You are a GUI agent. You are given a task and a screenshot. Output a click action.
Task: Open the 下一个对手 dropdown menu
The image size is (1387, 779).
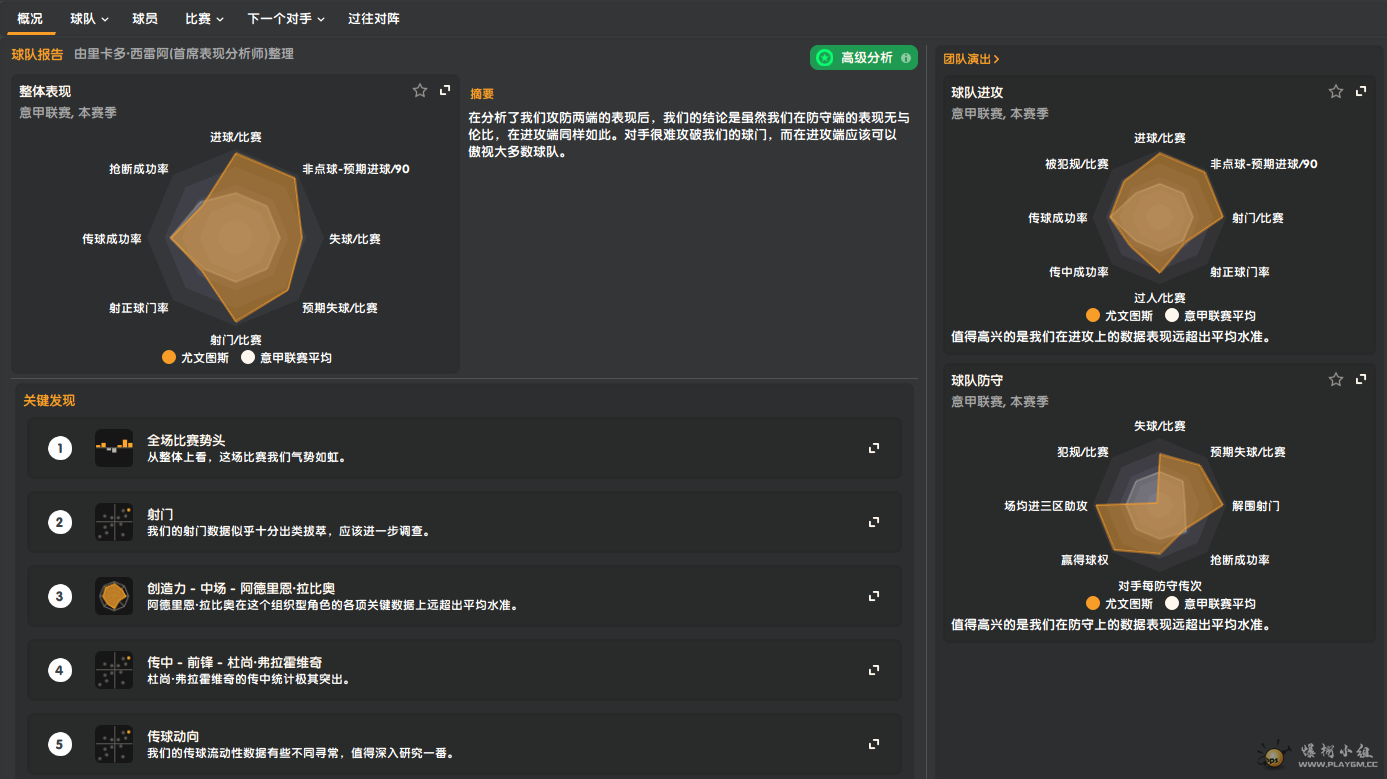click(x=286, y=19)
